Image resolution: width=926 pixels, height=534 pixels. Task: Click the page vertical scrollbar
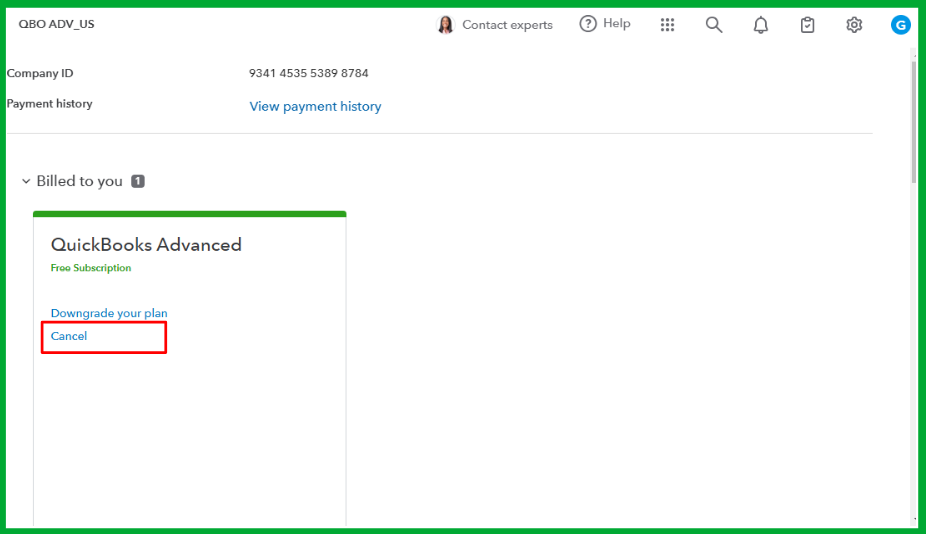[914, 121]
